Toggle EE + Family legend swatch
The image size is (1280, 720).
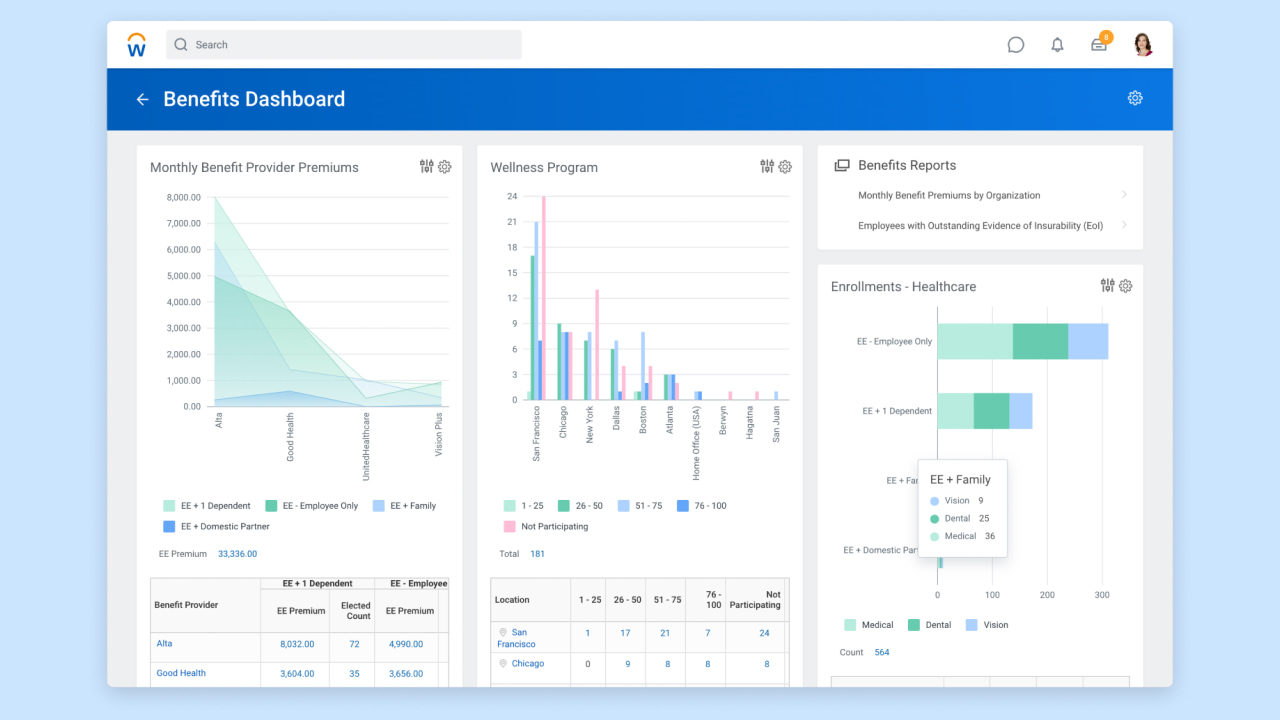(379, 506)
